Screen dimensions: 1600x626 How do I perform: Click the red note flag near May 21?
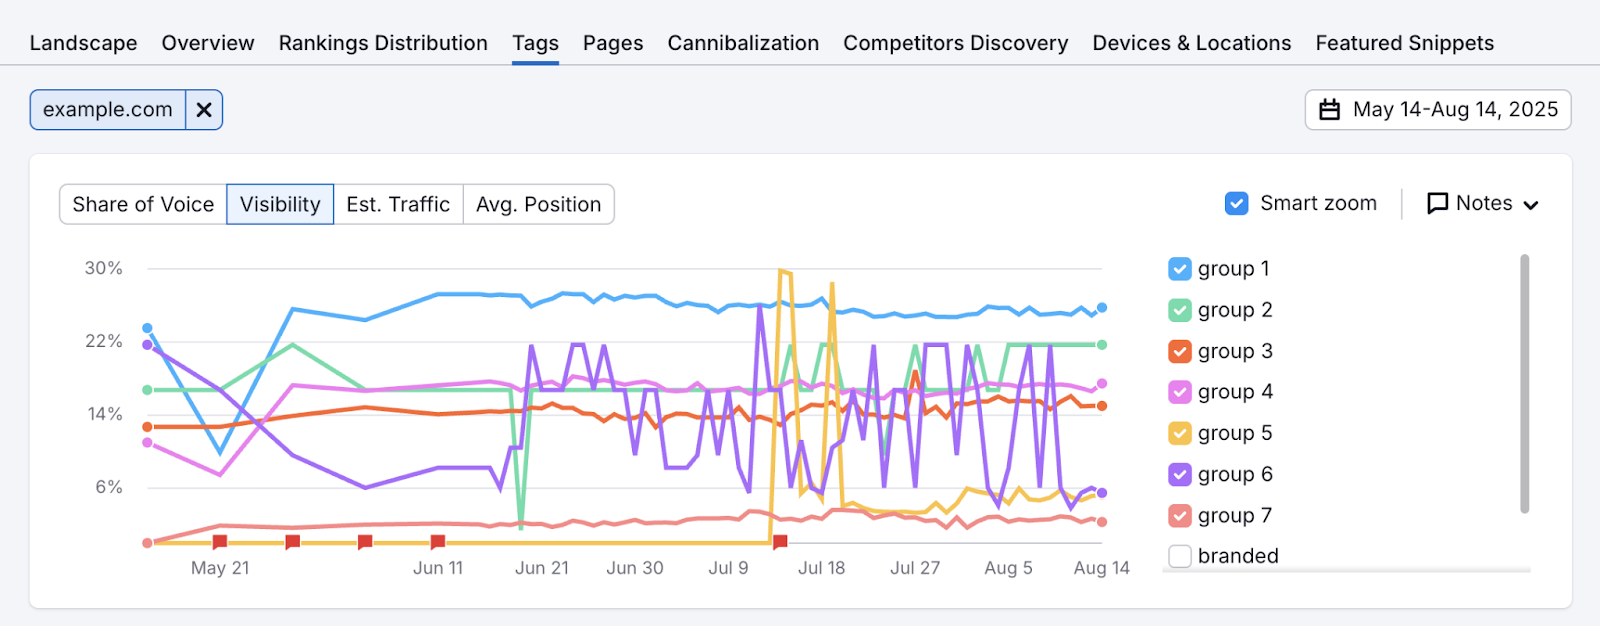click(220, 542)
